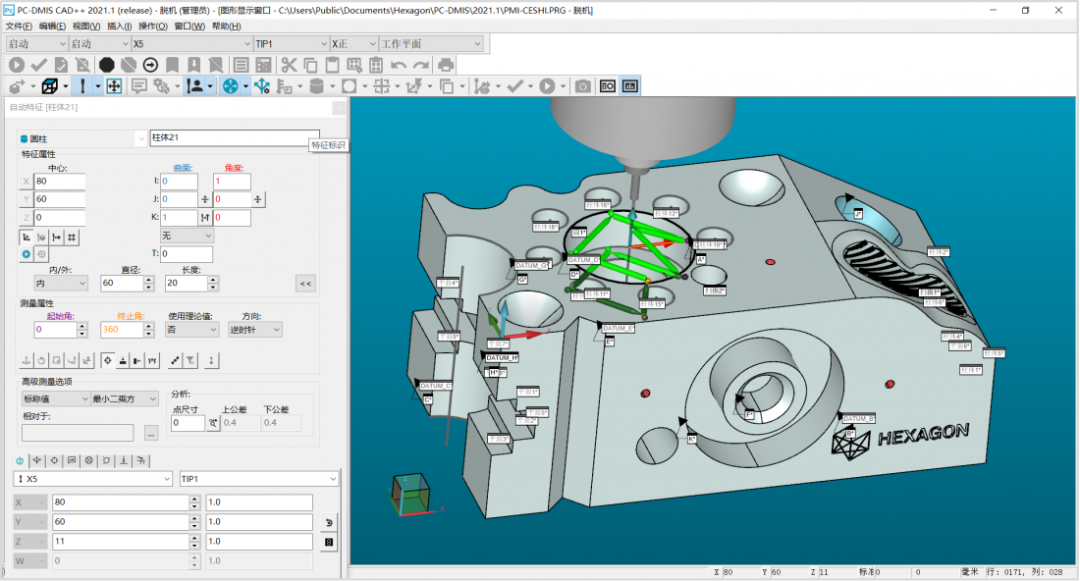Increase the 长度 spinner value
The width and height of the screenshot is (1080, 581).
click(214, 279)
